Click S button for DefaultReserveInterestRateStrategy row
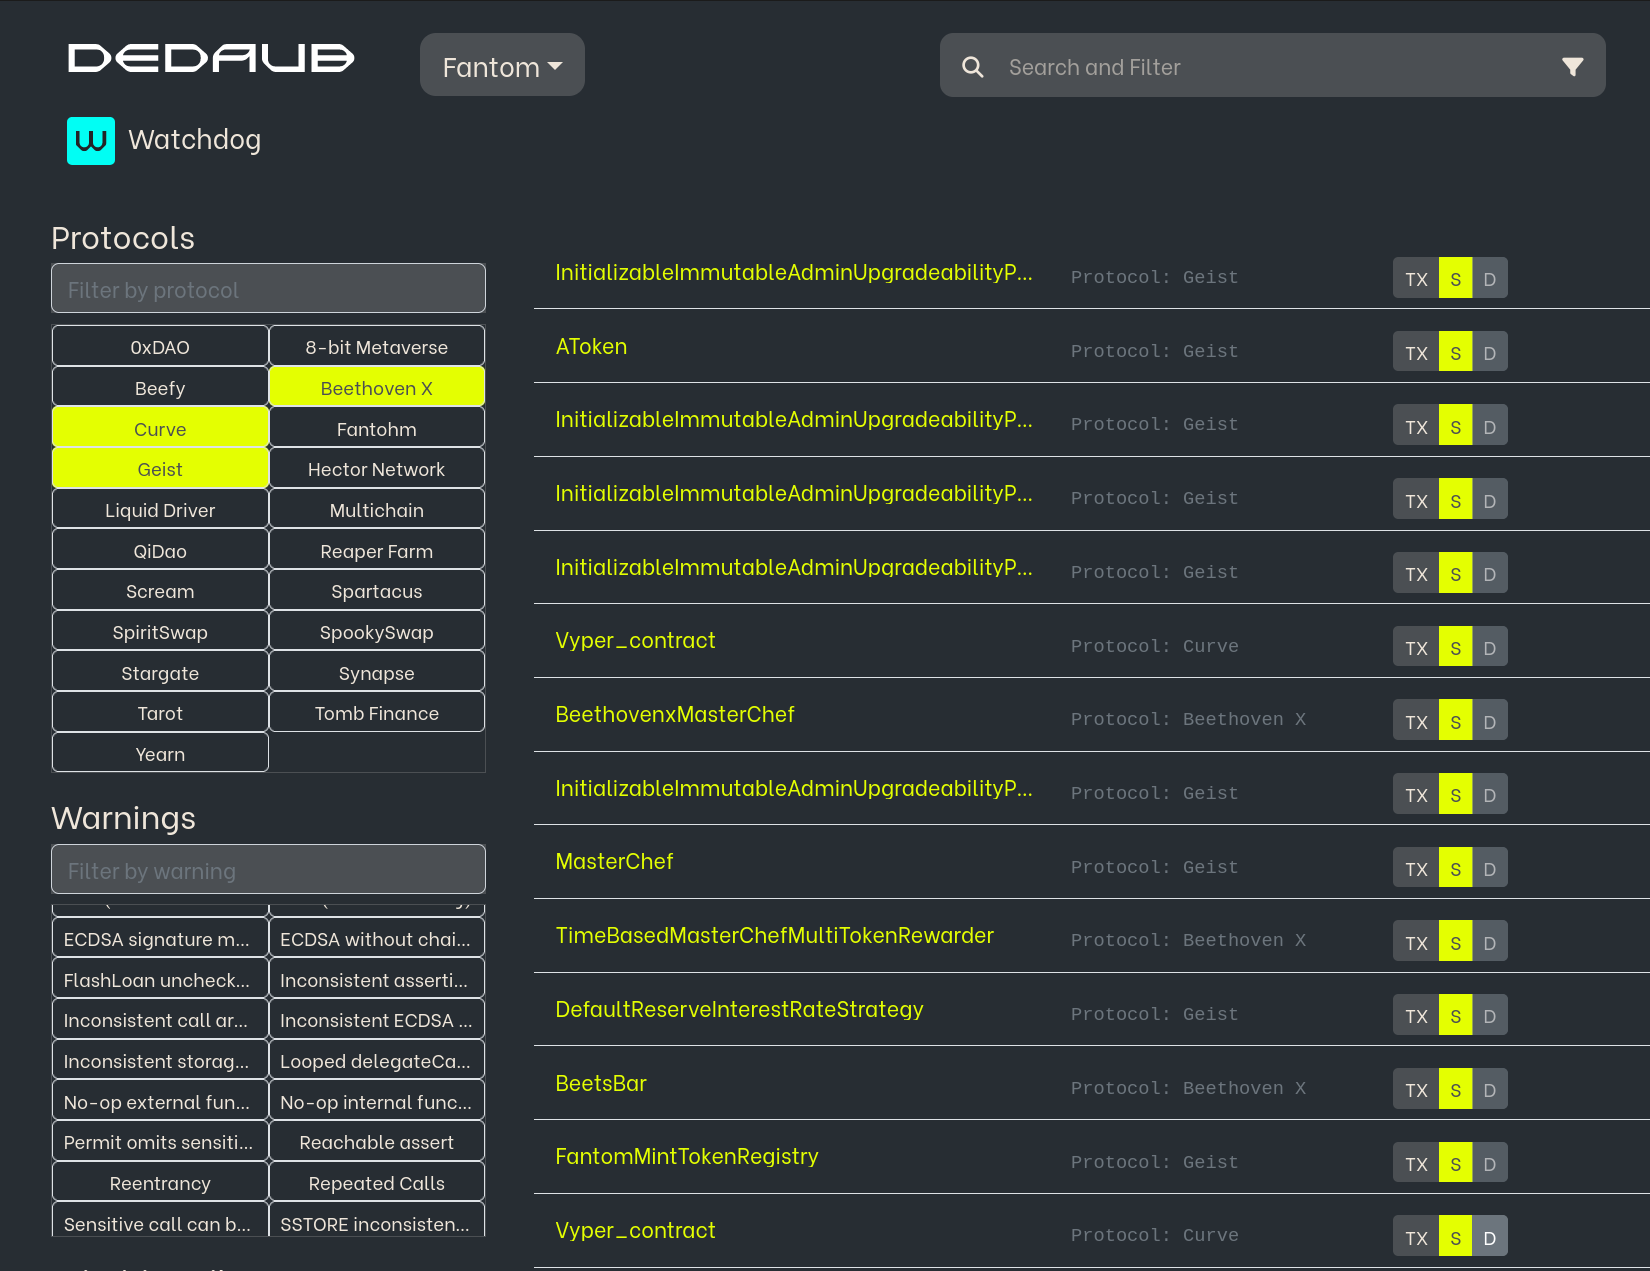Screen dimensions: 1650x1271 (1455, 1015)
